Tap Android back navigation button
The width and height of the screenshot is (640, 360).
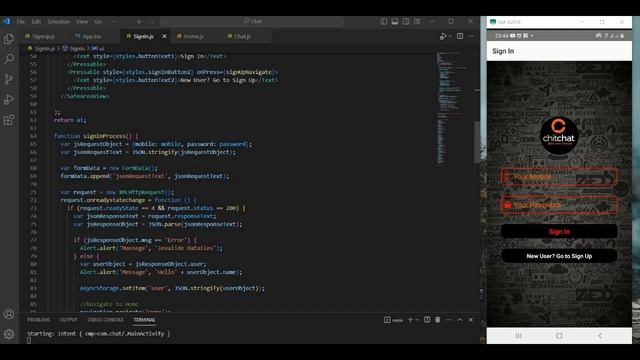[x=600, y=336]
